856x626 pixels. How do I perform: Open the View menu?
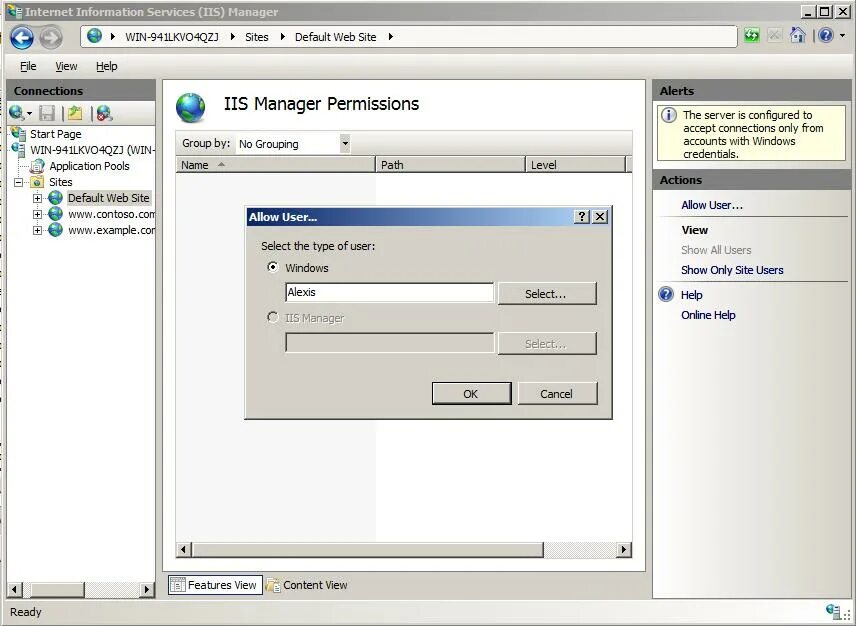(x=66, y=66)
